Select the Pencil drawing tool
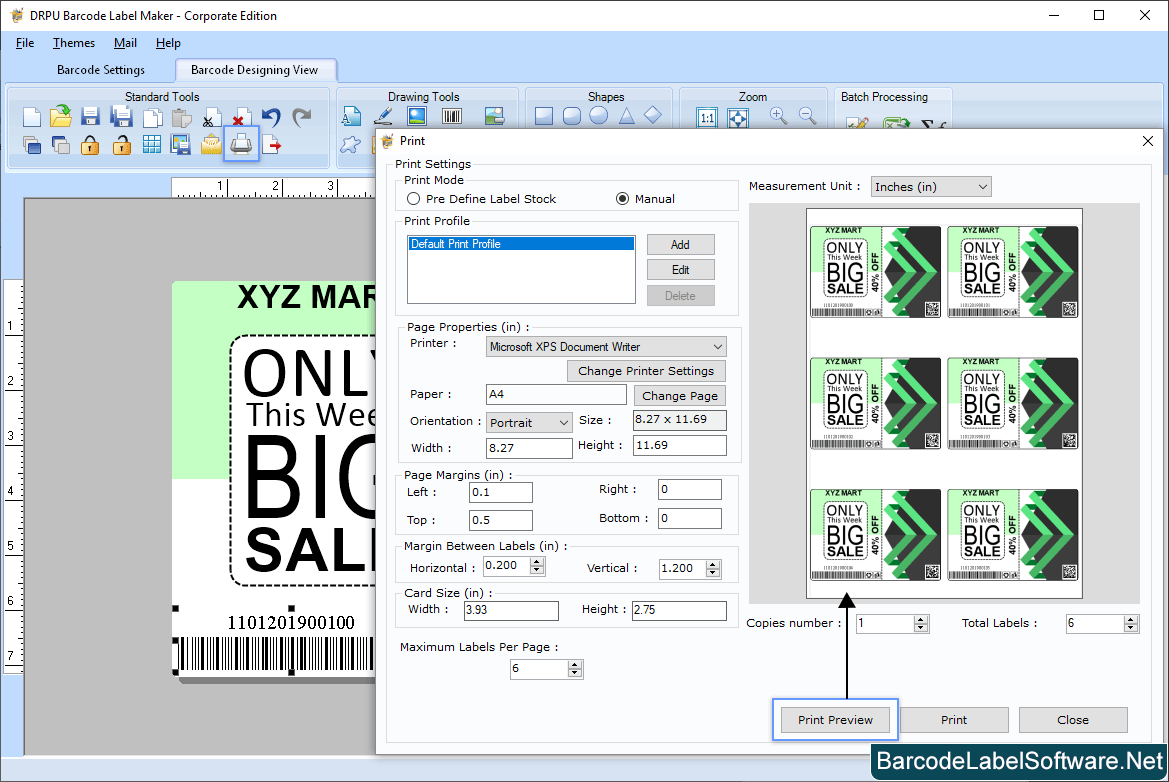1169x782 pixels. (382, 116)
